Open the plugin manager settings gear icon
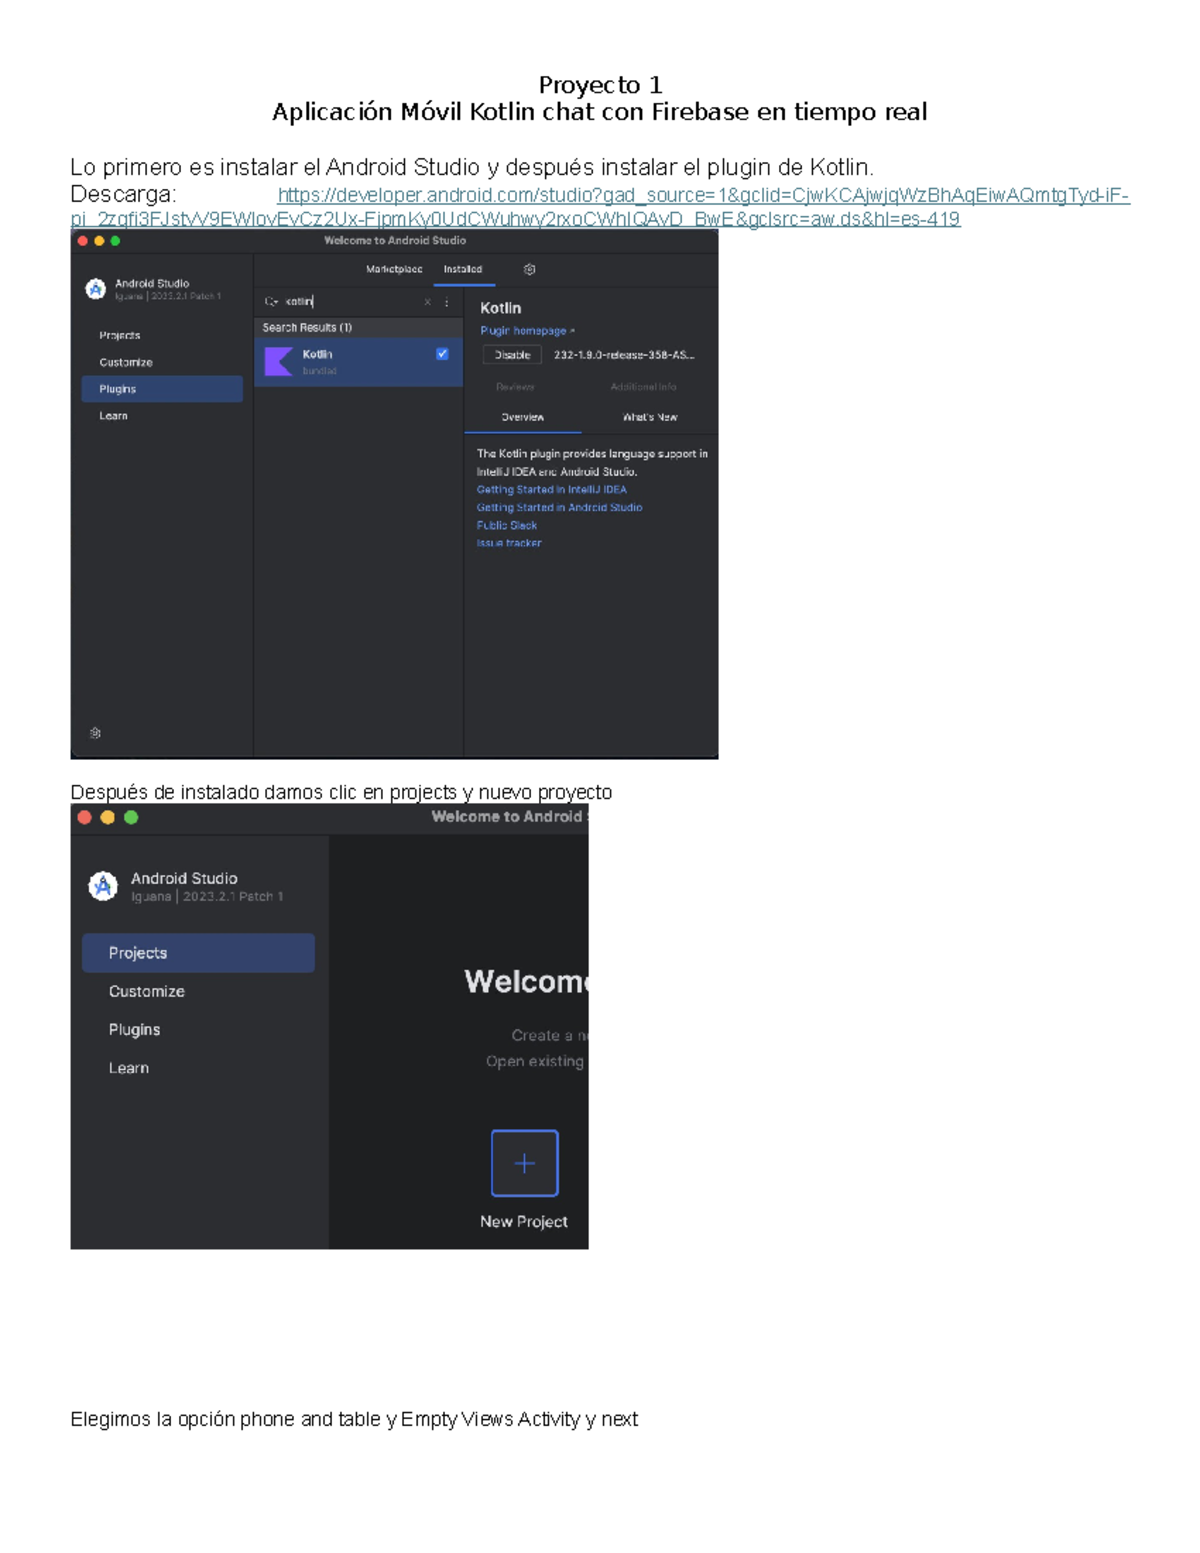Screen dimensions: 1200x1553 [529, 268]
